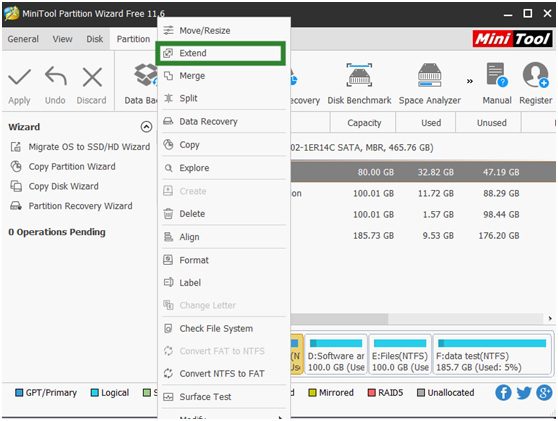Start Partition Recovery Wizard
558x421 pixels.
coord(71,206)
